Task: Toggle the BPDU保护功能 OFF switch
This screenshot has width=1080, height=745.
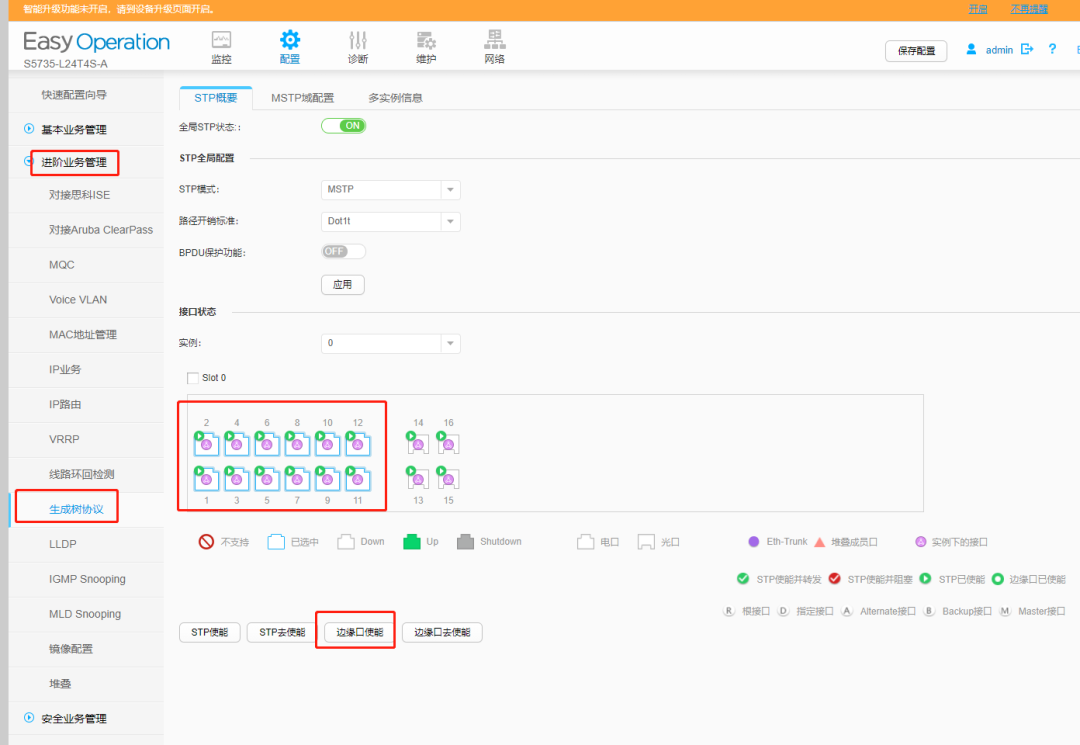Action: pos(343,251)
